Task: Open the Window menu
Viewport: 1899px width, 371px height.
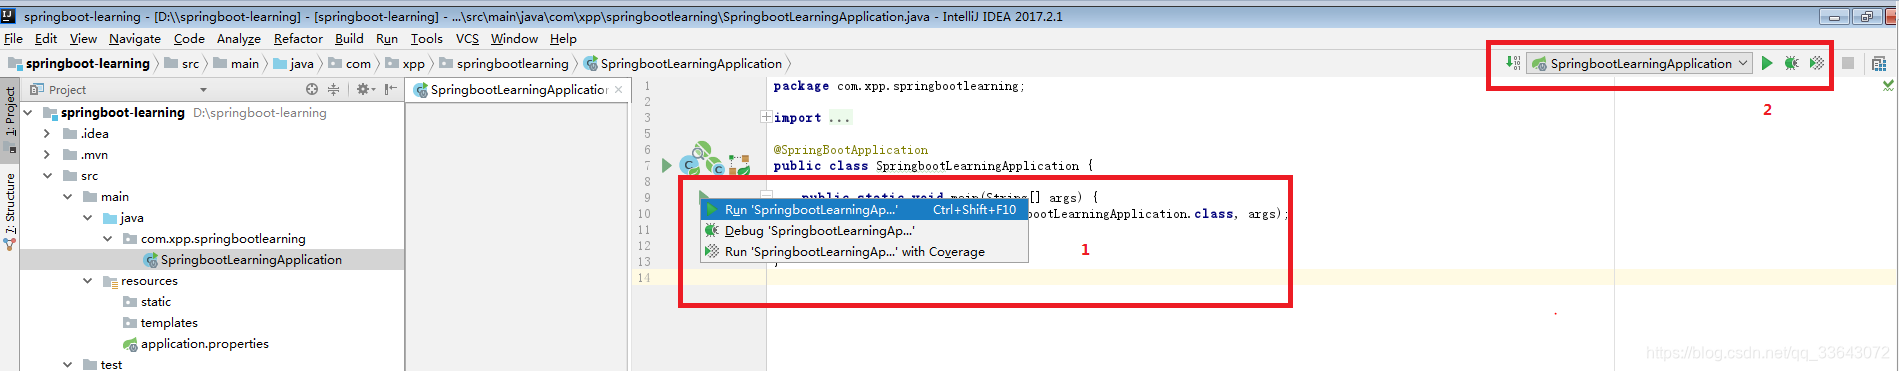Action: [514, 38]
